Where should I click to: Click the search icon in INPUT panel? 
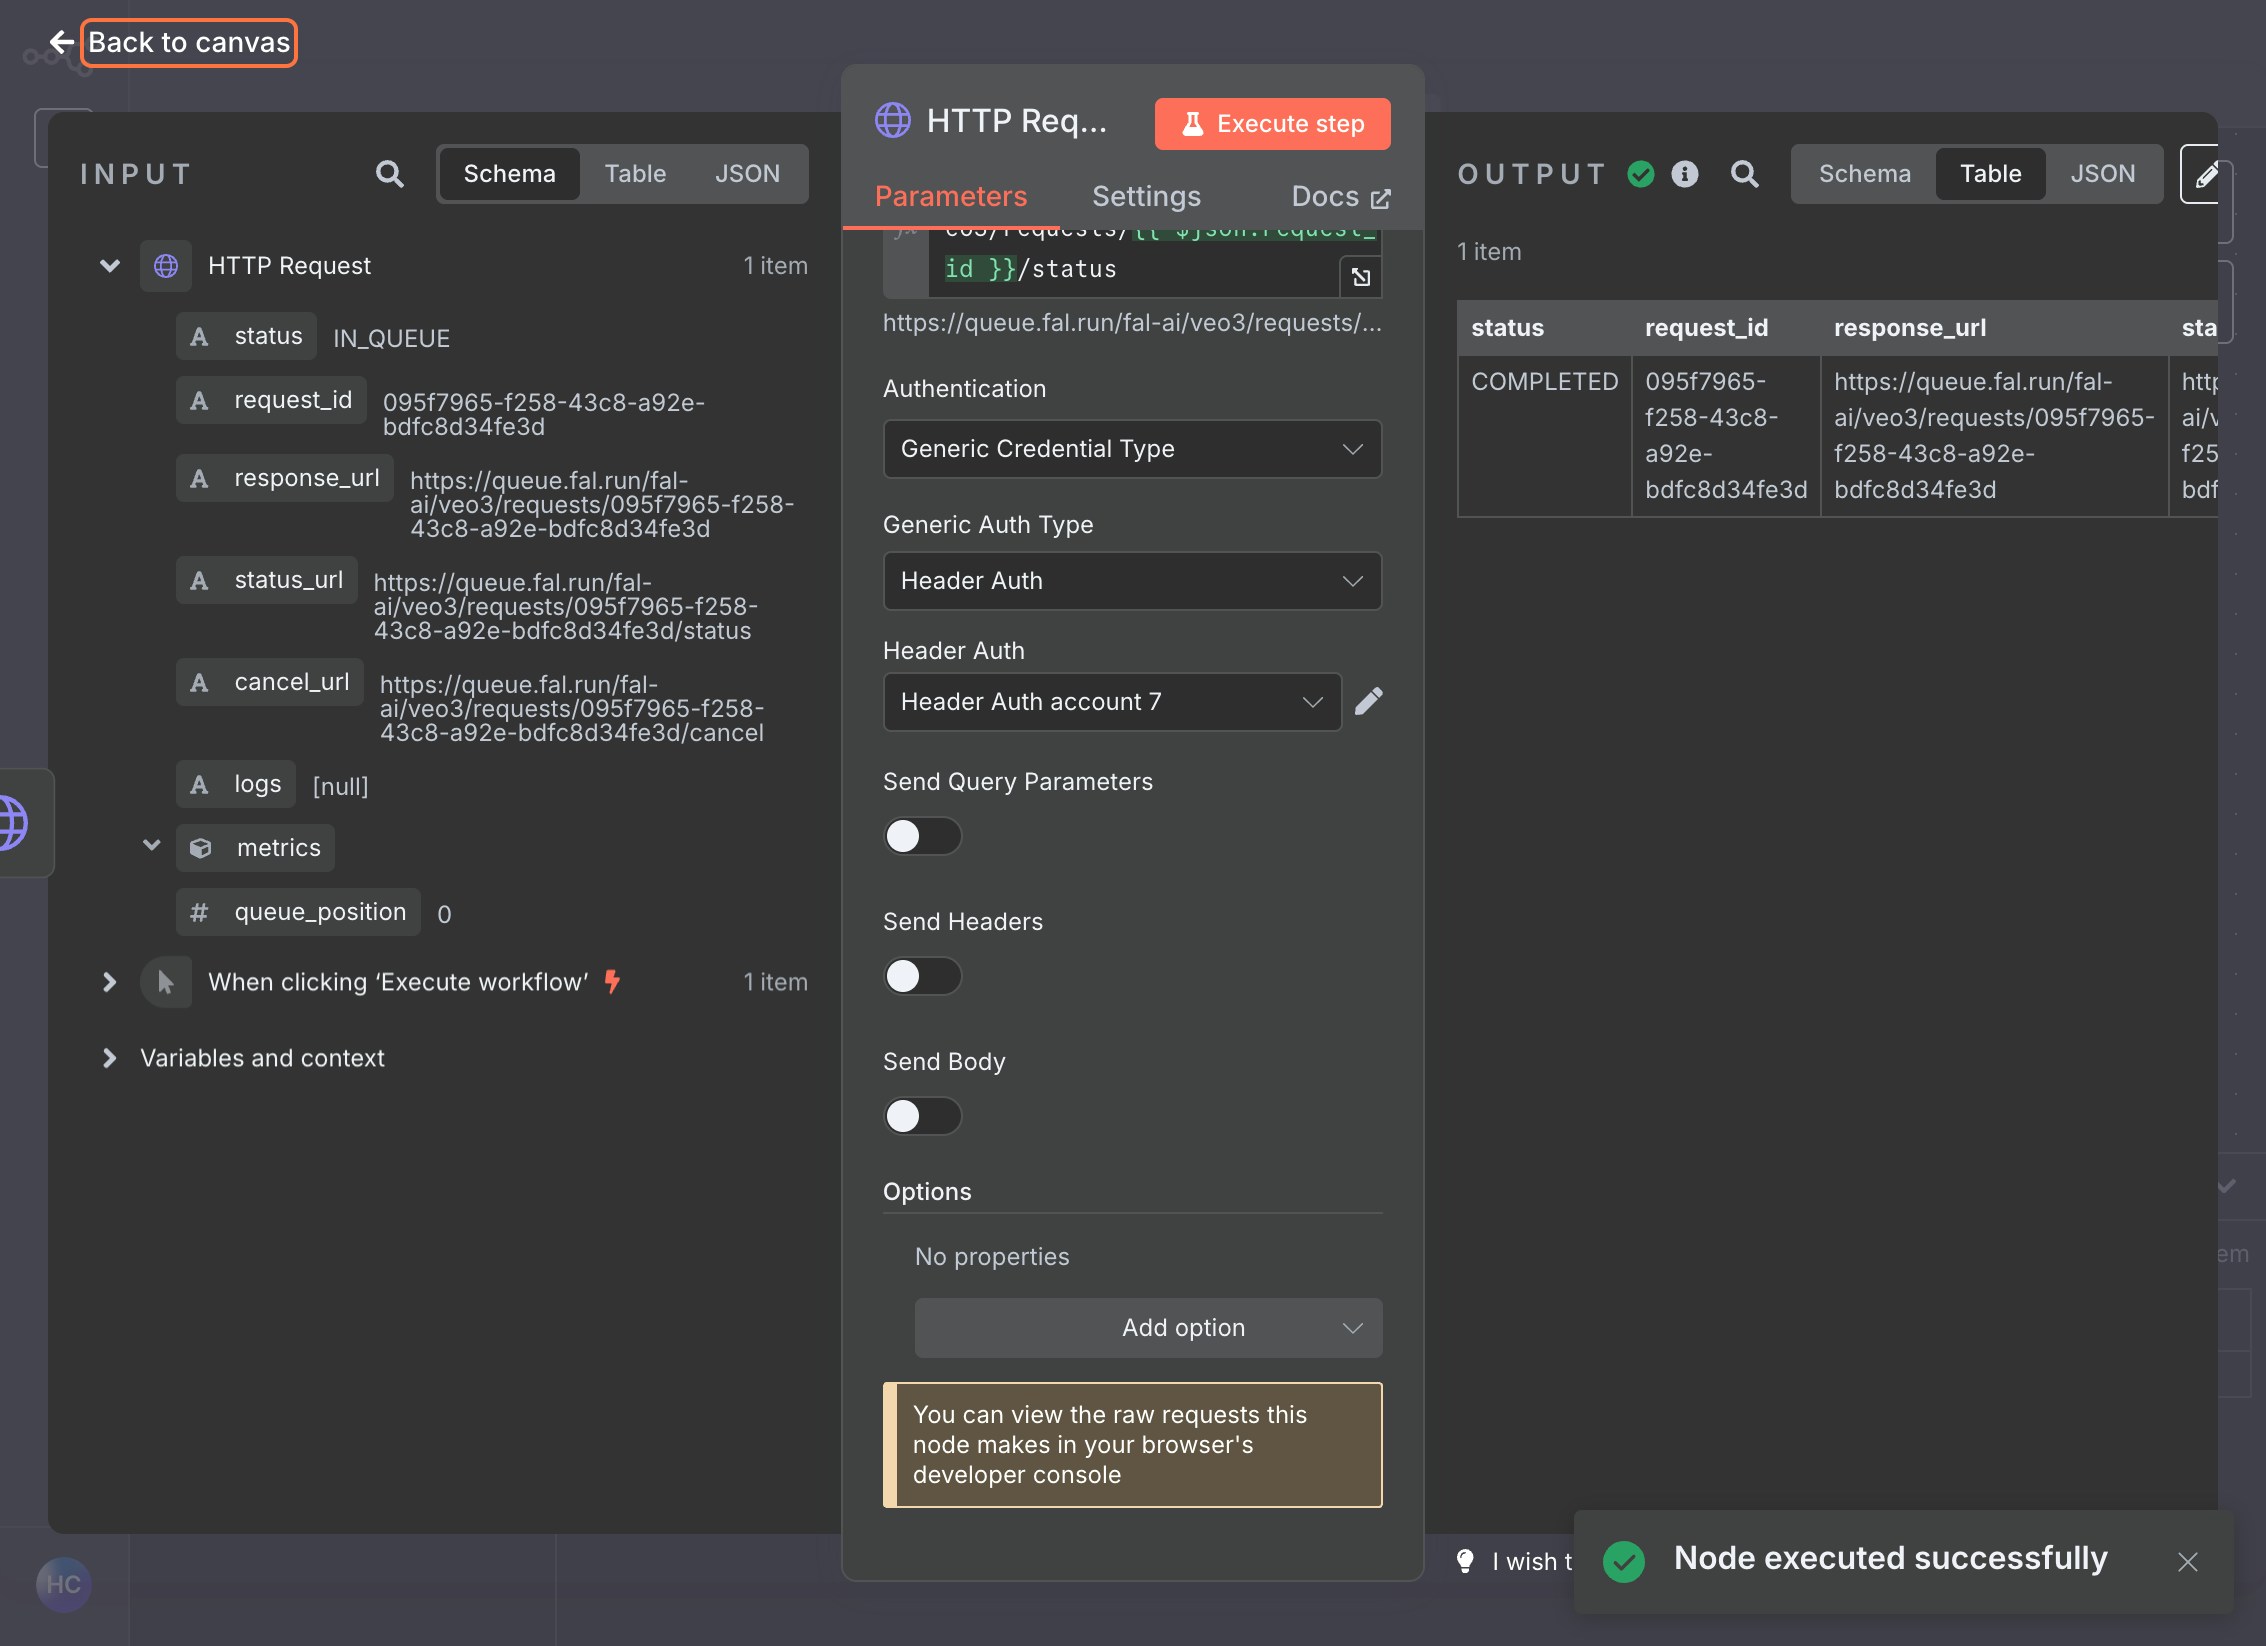point(389,174)
